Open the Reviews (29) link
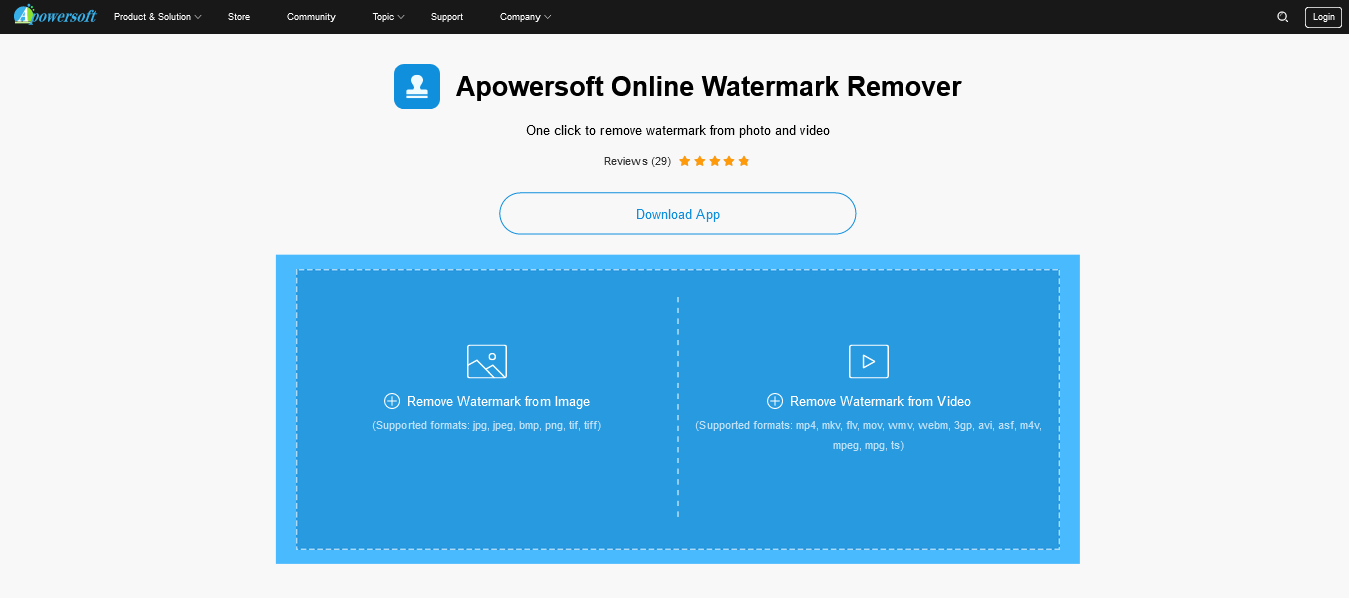Screen dimensions: 1349x598 point(637,161)
